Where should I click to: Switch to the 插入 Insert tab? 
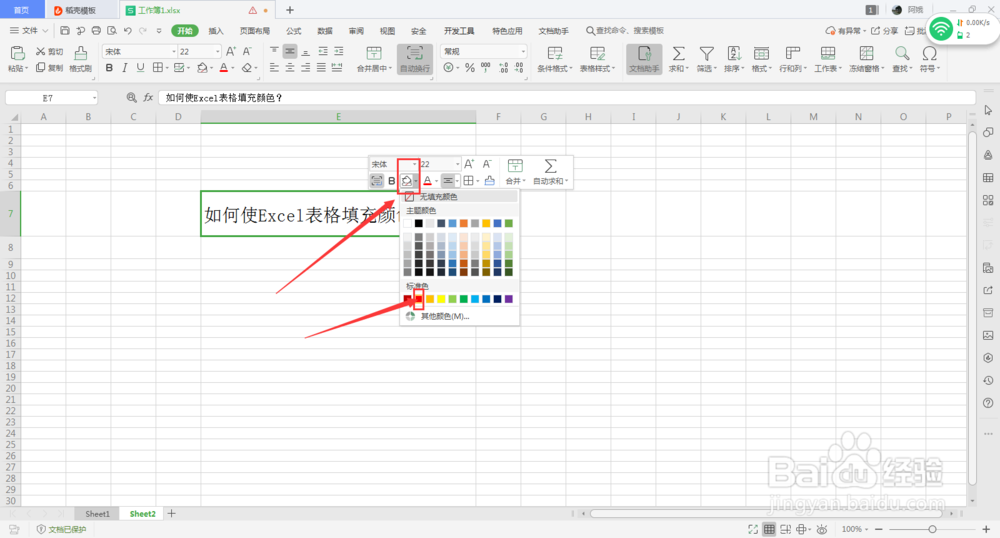click(x=216, y=31)
